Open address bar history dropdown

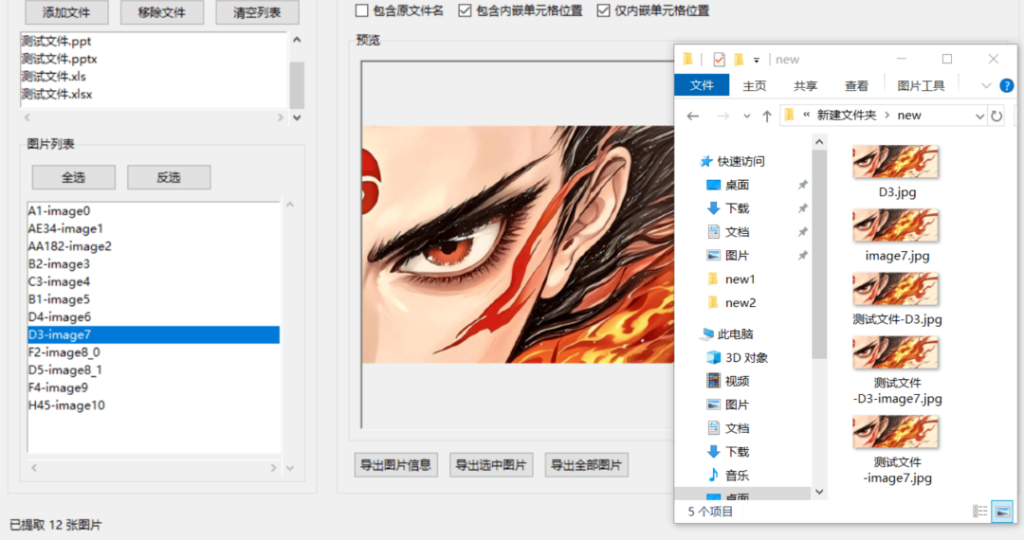click(x=980, y=116)
